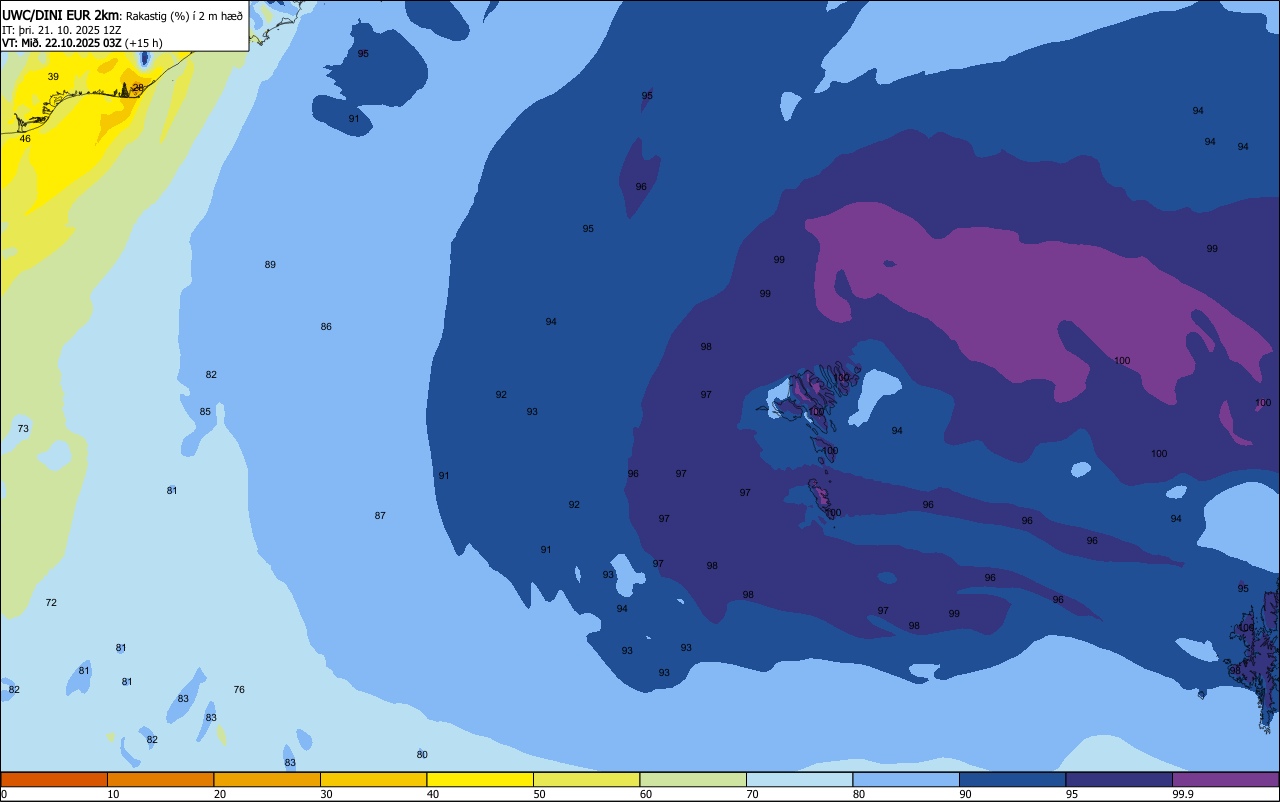
Task: Click the purple legend segment above 99.9
Action: [x=1225, y=779]
